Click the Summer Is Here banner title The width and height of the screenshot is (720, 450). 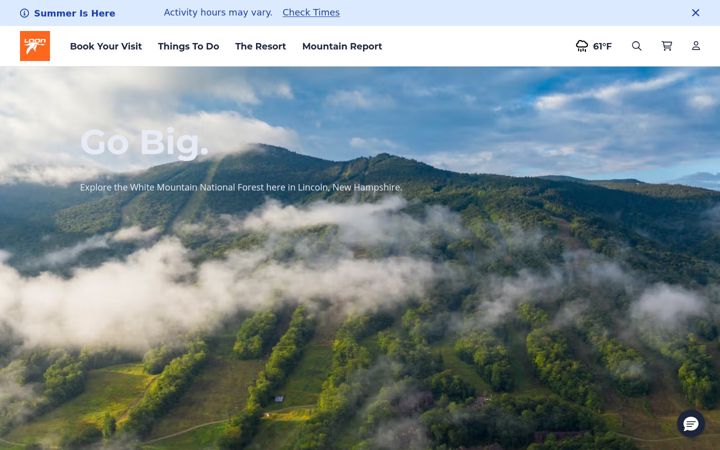coord(74,13)
